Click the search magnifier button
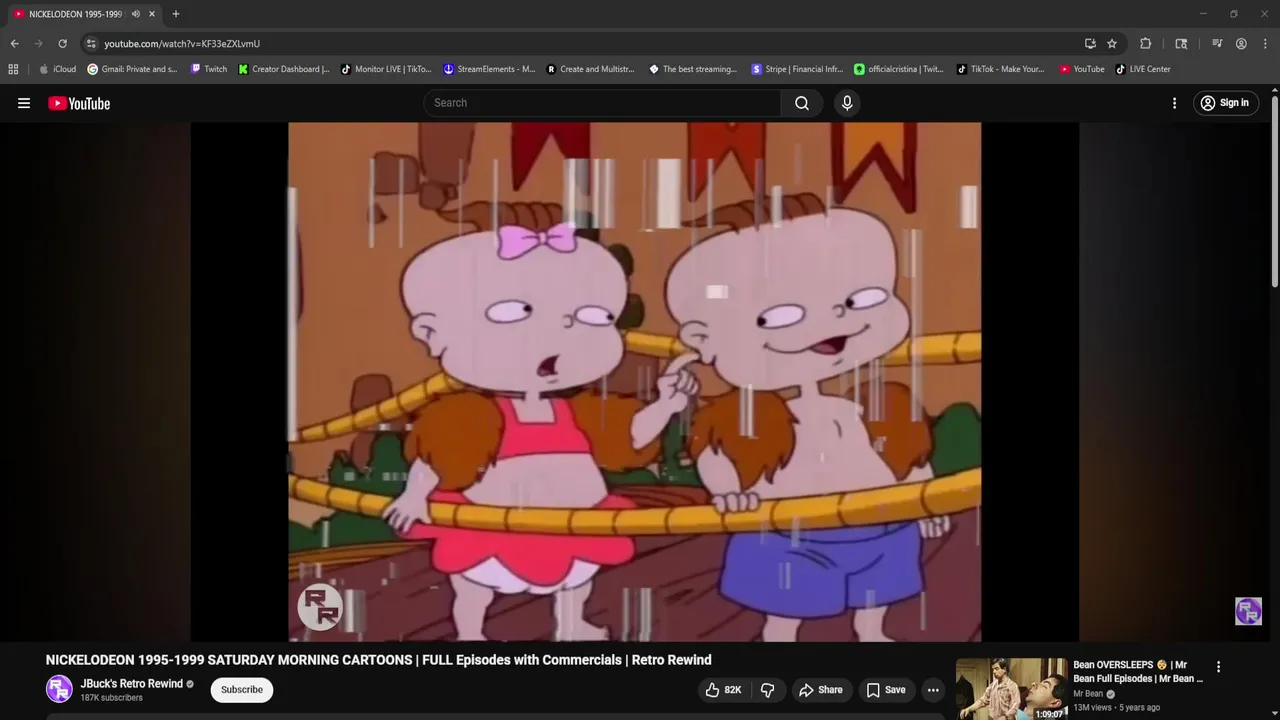1280x720 pixels. [802, 103]
